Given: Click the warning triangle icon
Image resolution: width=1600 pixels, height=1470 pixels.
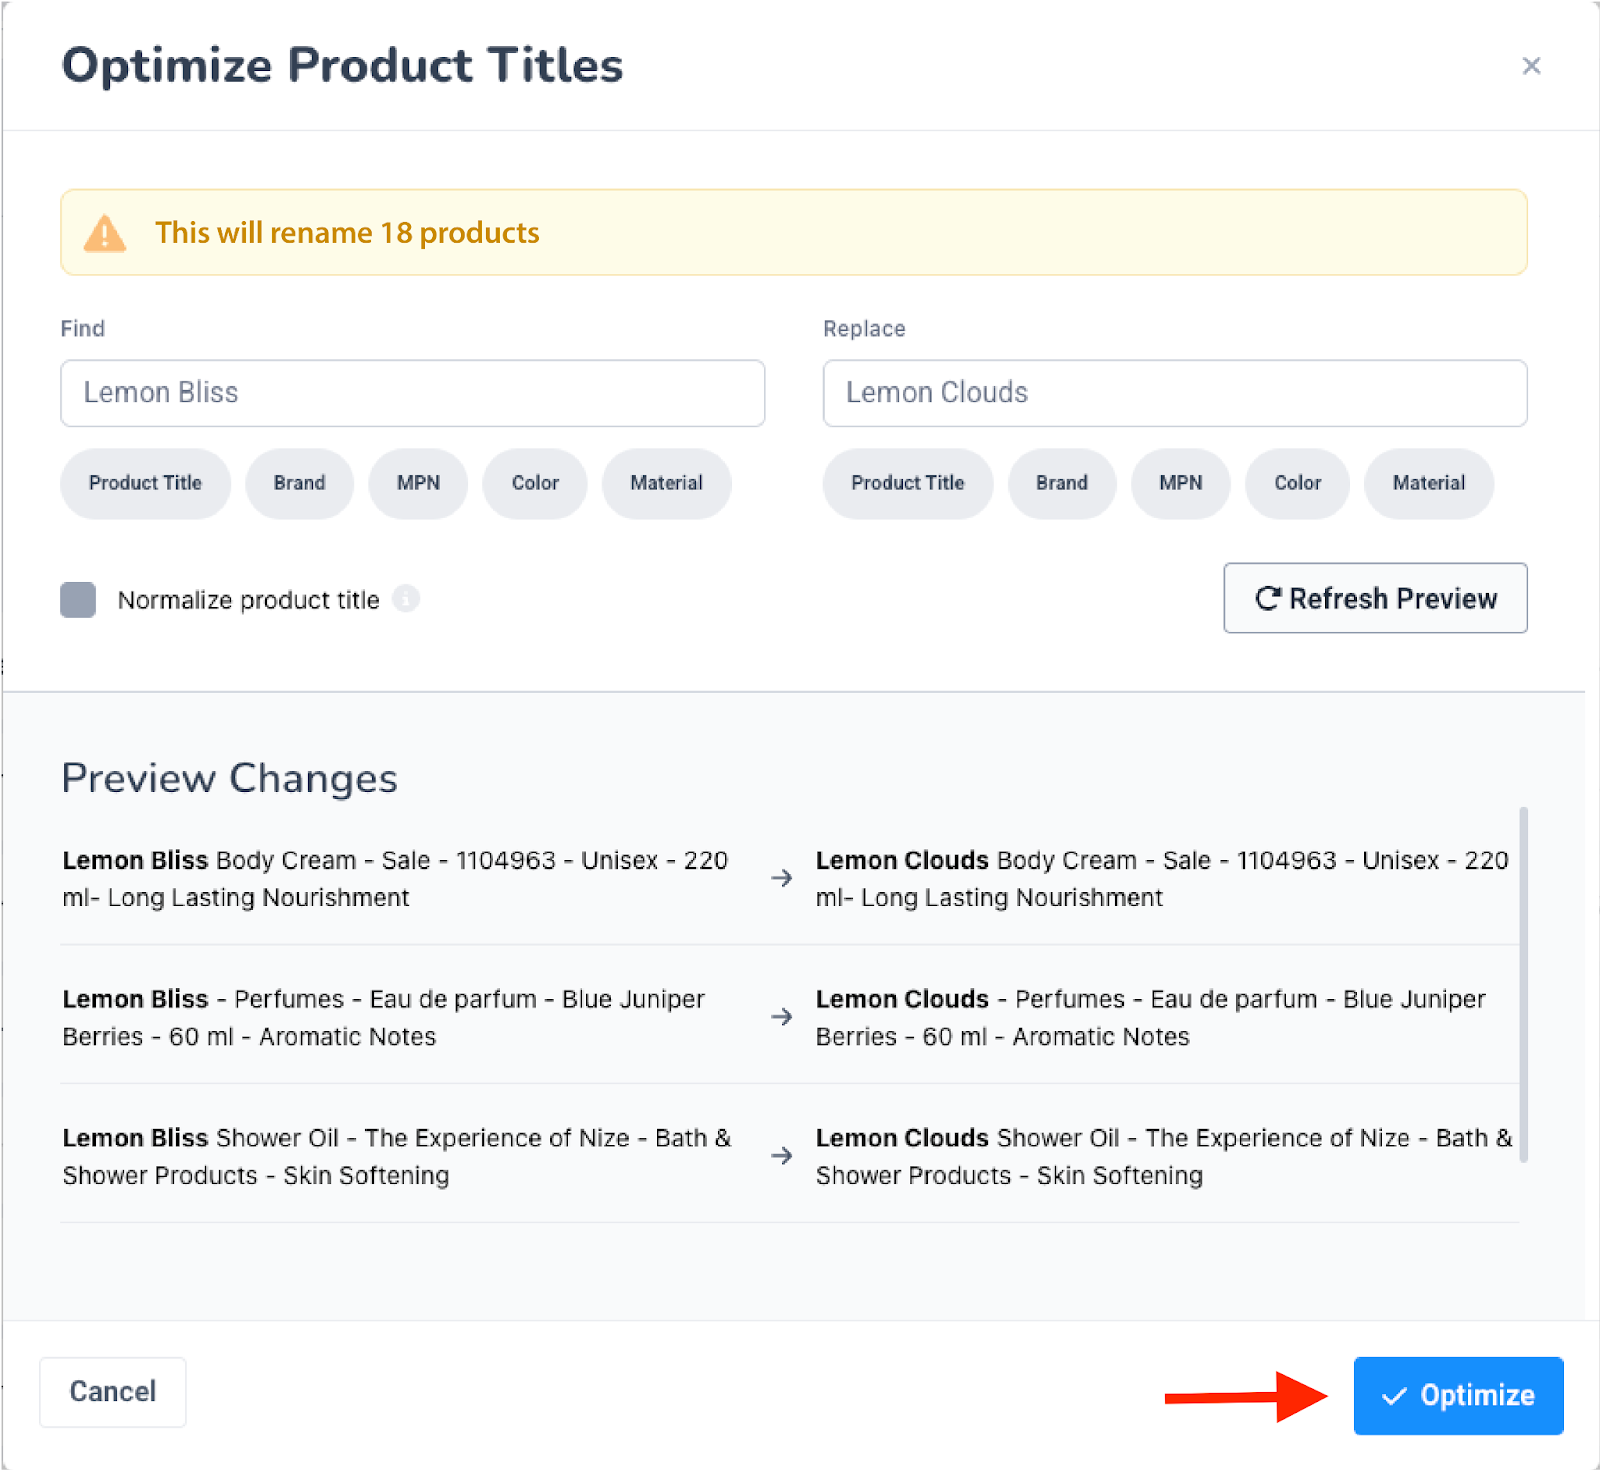Looking at the screenshot, I should tap(105, 233).
